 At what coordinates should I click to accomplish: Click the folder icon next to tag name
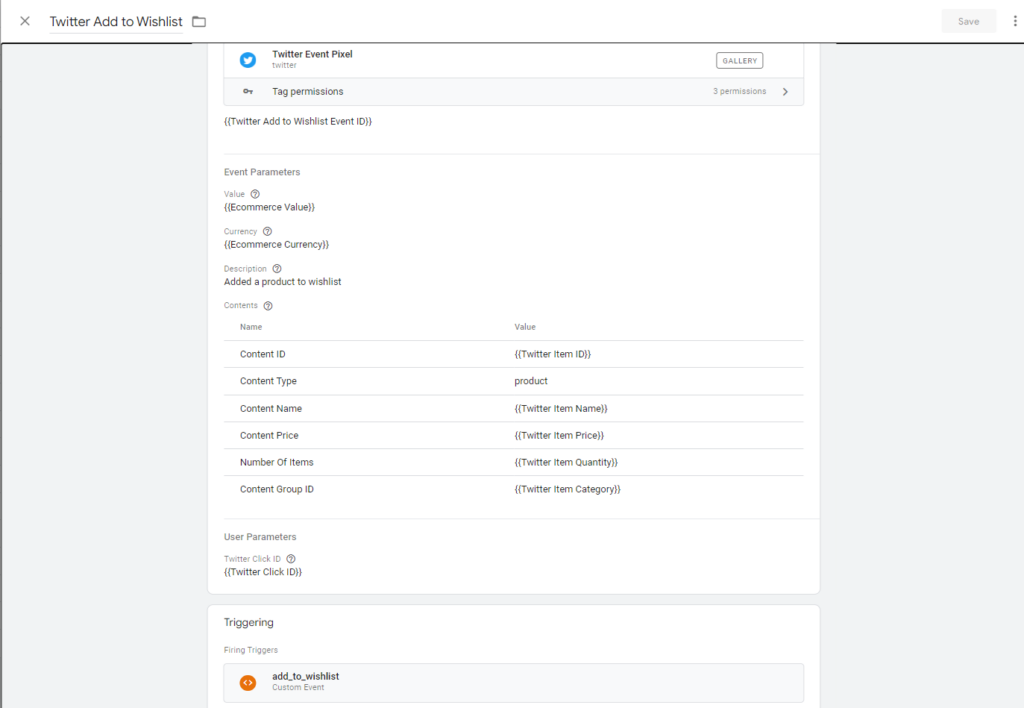click(199, 21)
